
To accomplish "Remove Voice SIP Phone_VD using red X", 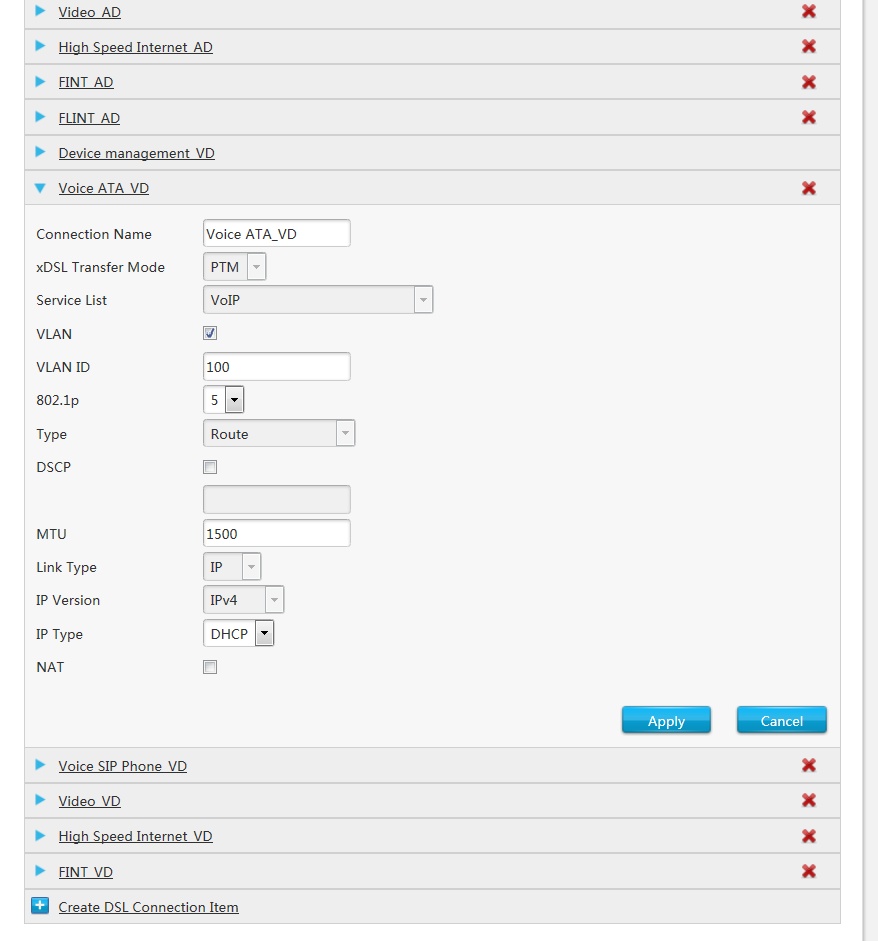I will pyautogui.click(x=808, y=766).
